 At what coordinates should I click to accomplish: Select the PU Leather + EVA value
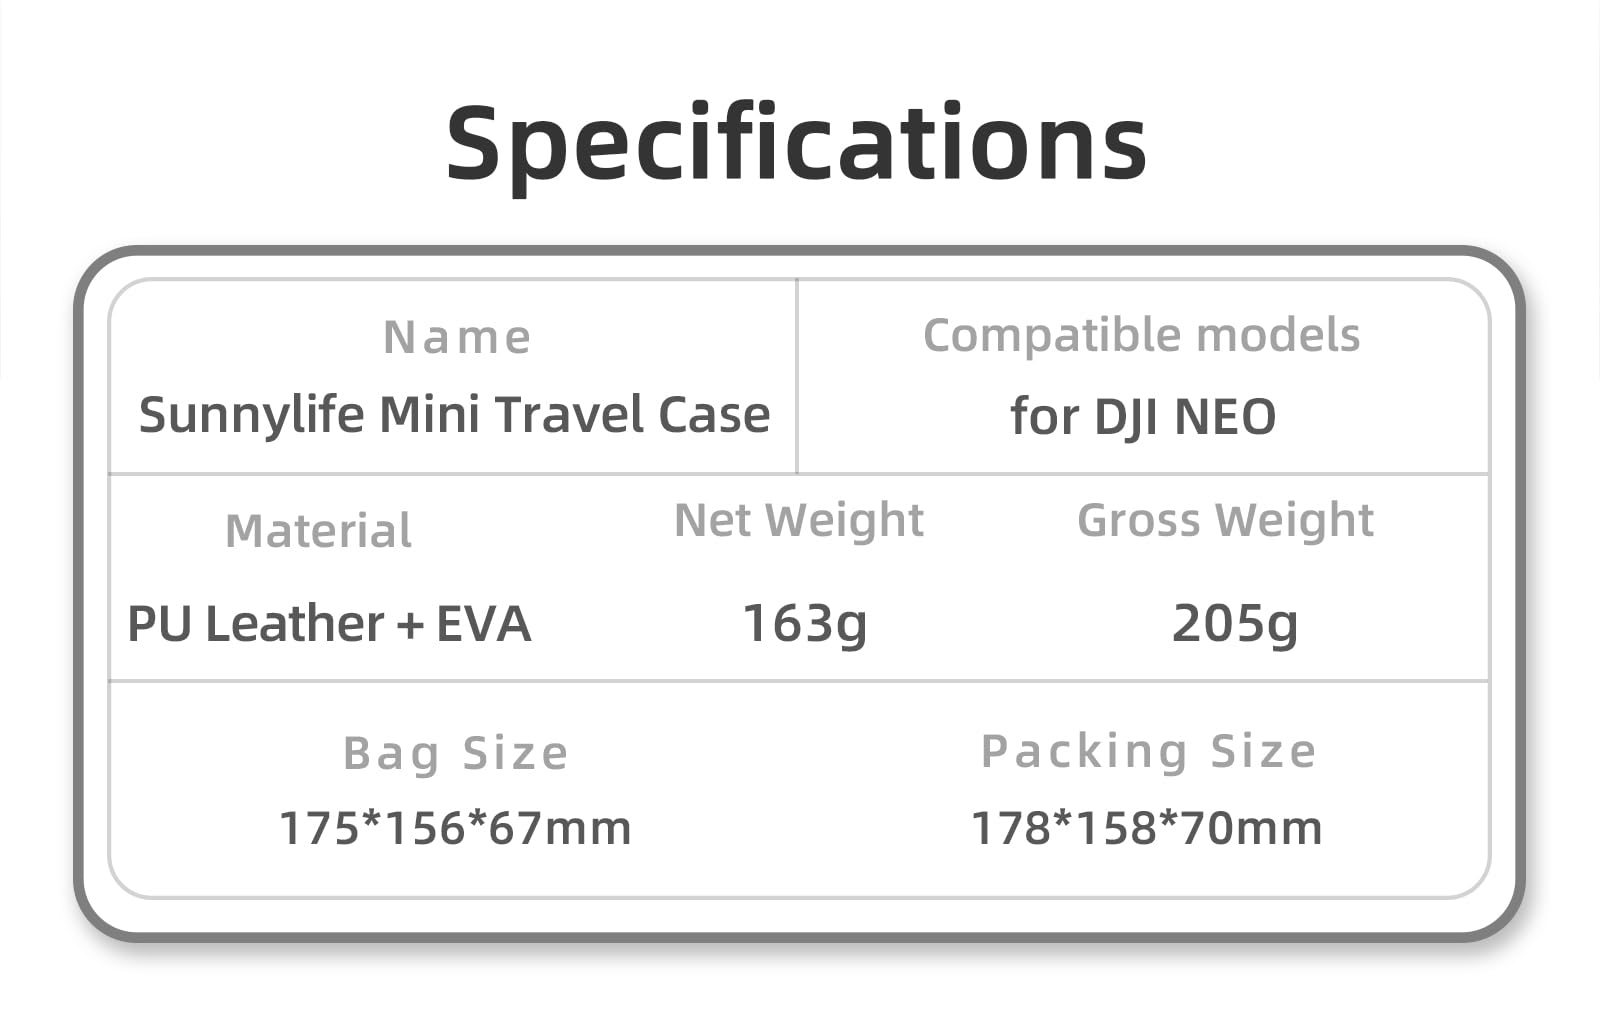point(329,624)
